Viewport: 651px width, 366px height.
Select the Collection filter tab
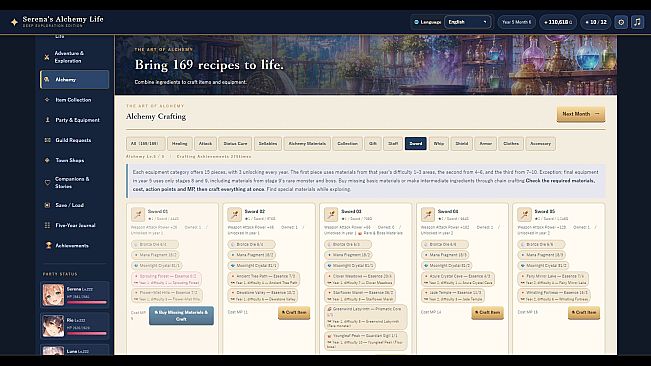pos(348,144)
